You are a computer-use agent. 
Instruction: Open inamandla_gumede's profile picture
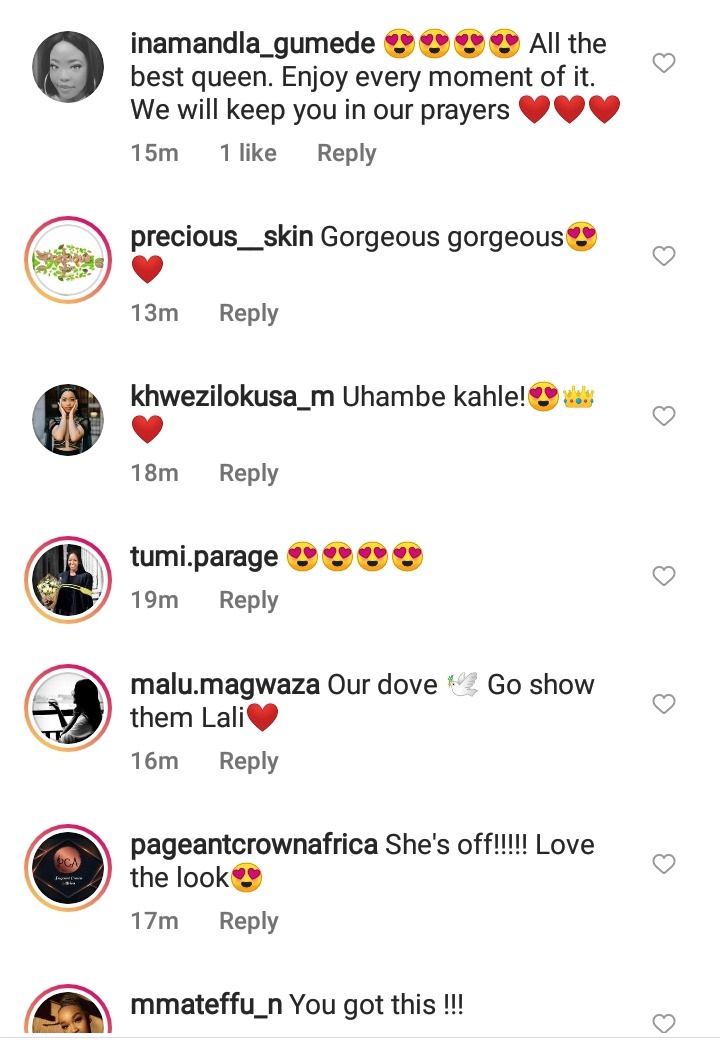68,67
